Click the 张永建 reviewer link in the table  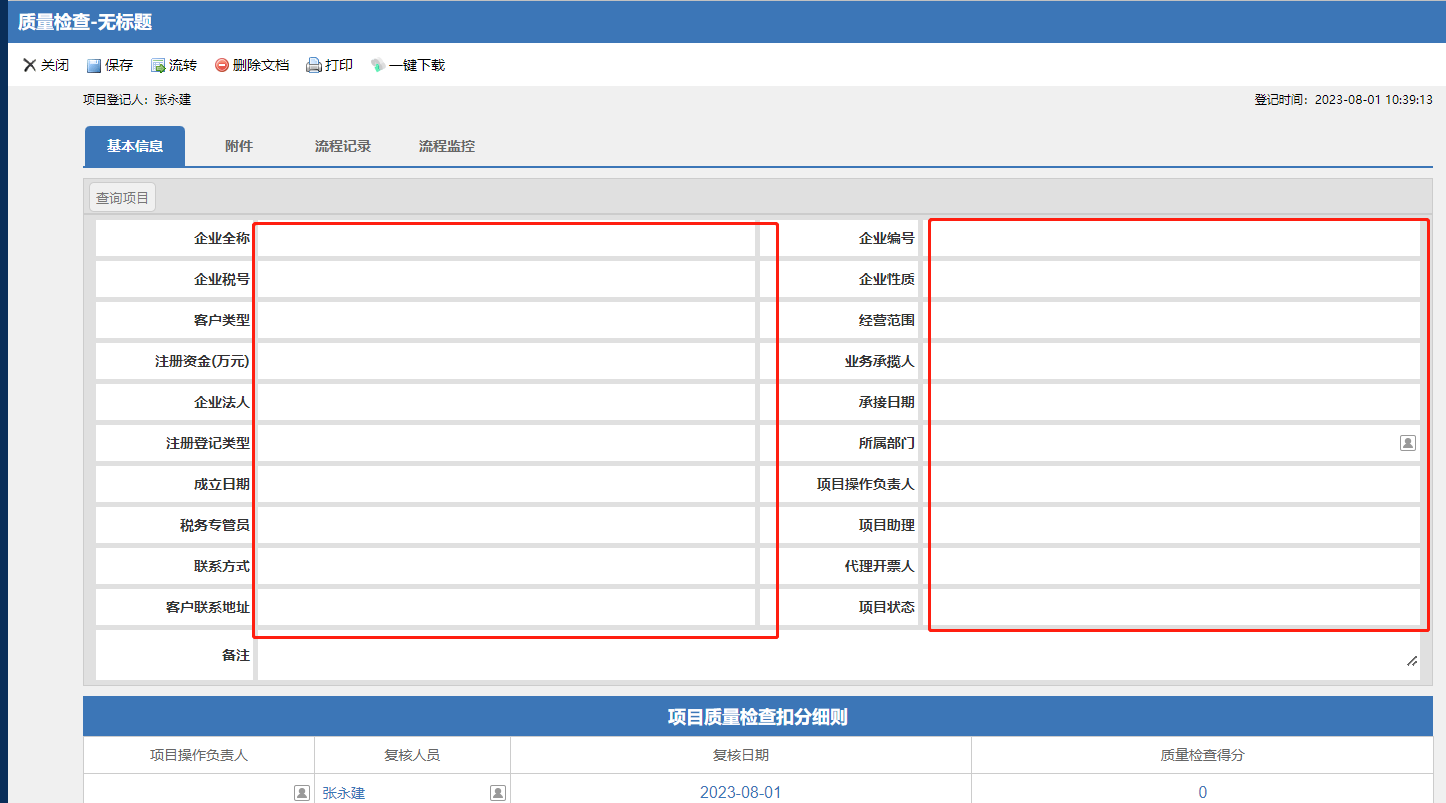click(344, 793)
